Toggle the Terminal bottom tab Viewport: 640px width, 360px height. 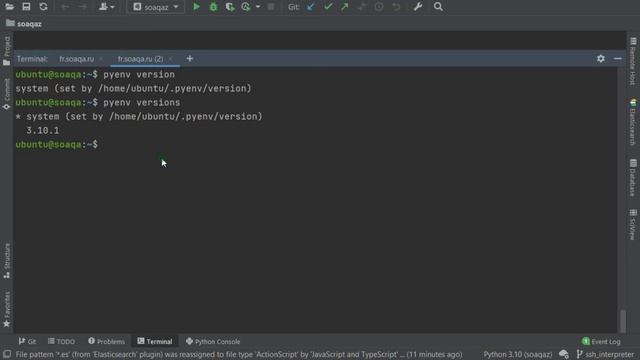pyautogui.click(x=155, y=341)
